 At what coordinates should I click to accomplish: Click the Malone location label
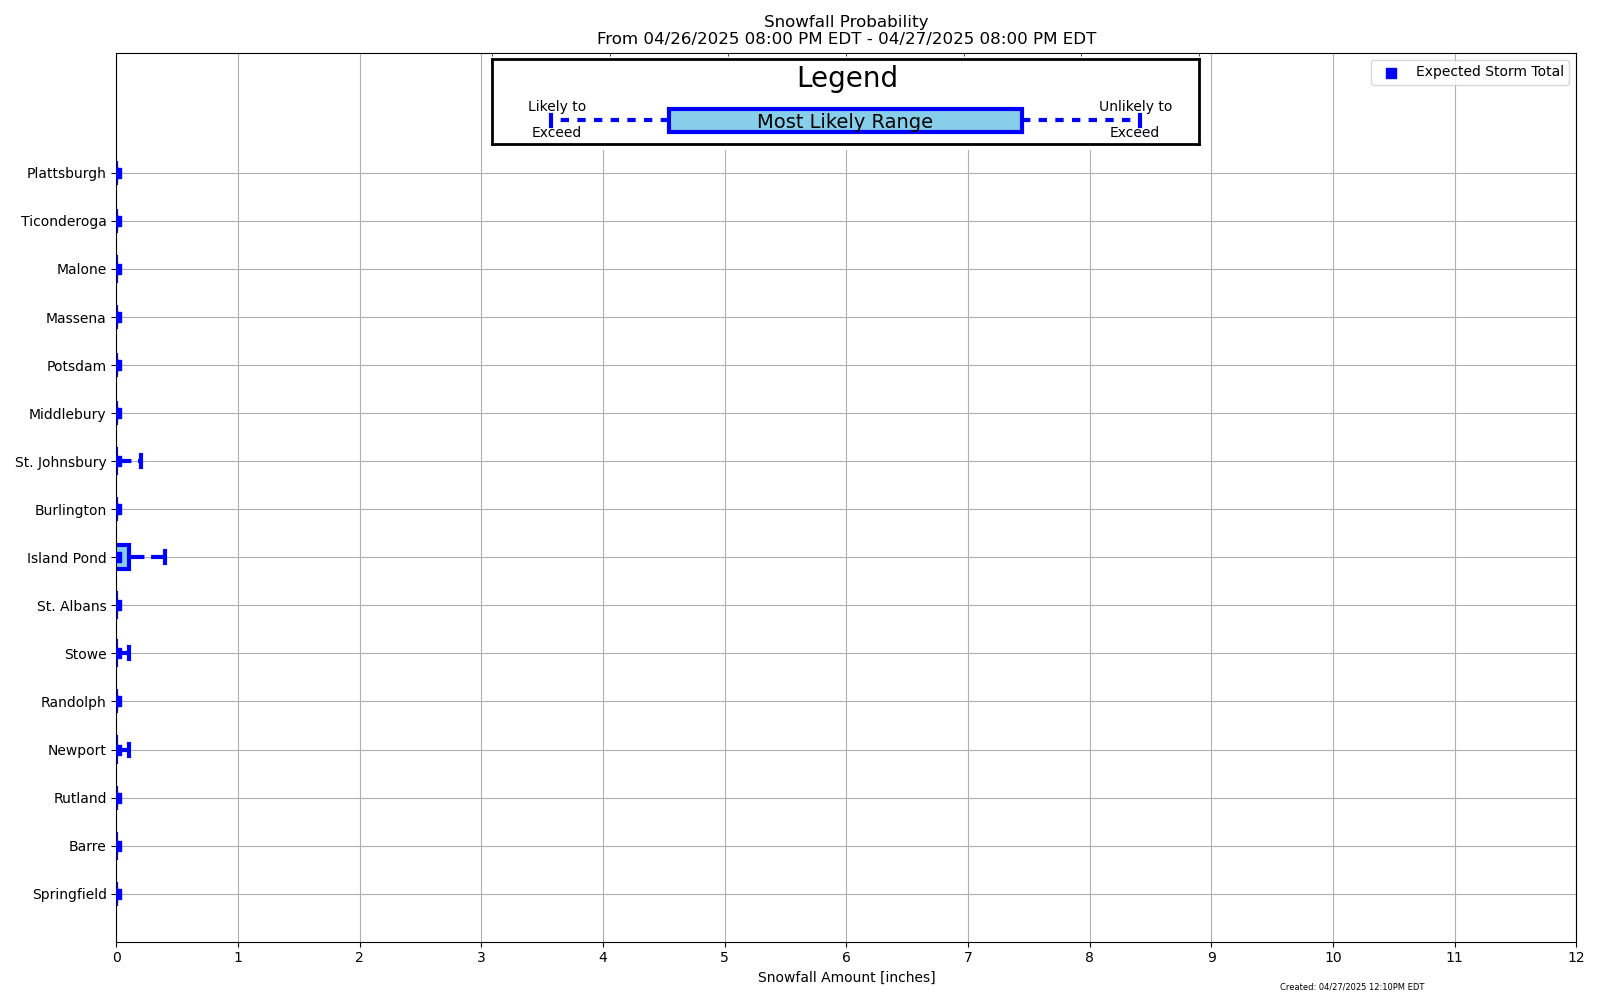coord(81,270)
